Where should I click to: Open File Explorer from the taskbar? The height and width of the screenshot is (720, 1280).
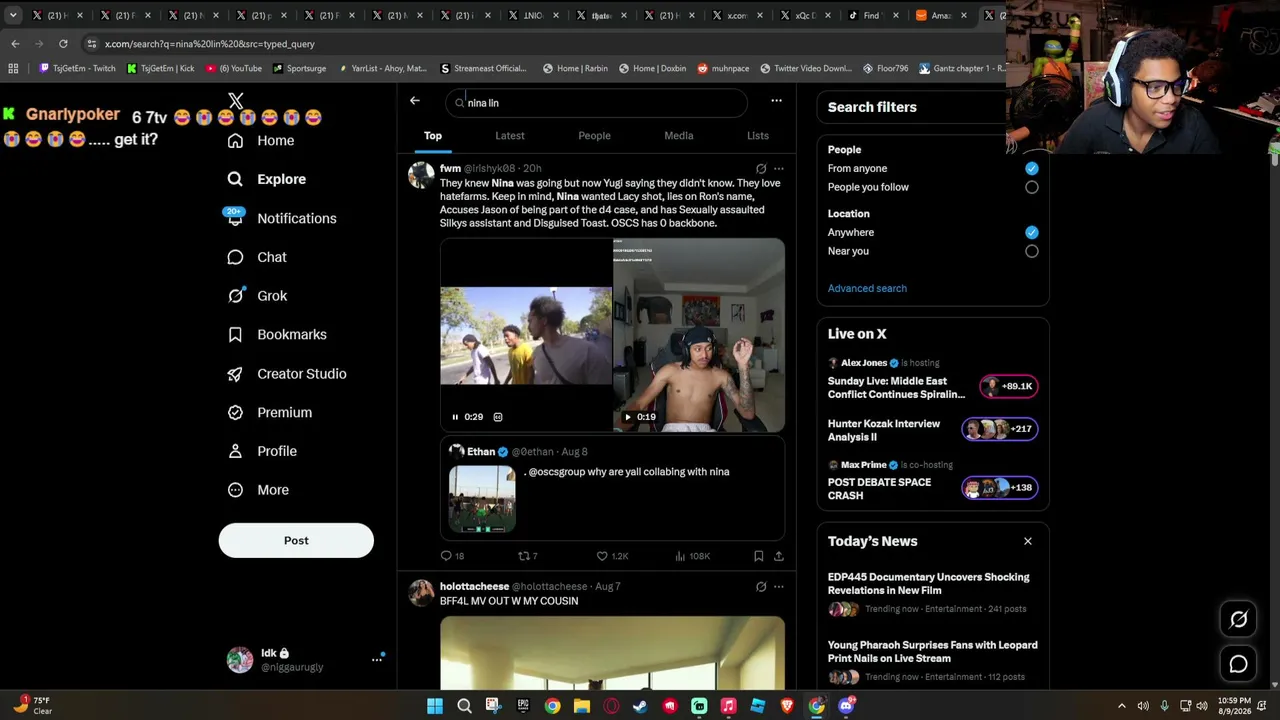coord(582,706)
